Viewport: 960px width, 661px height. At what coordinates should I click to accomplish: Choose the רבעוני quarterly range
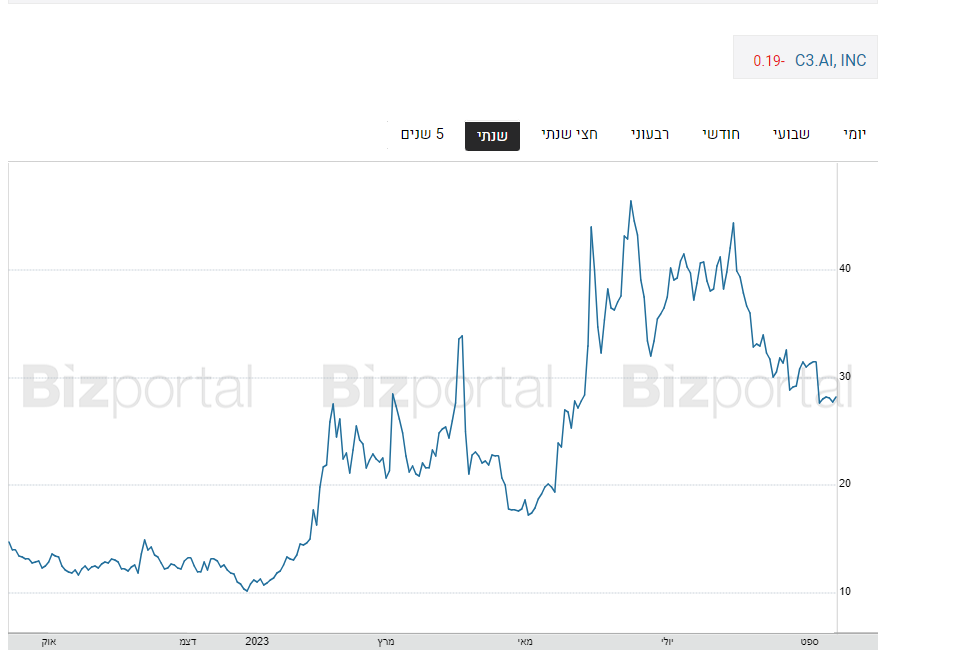coord(650,134)
